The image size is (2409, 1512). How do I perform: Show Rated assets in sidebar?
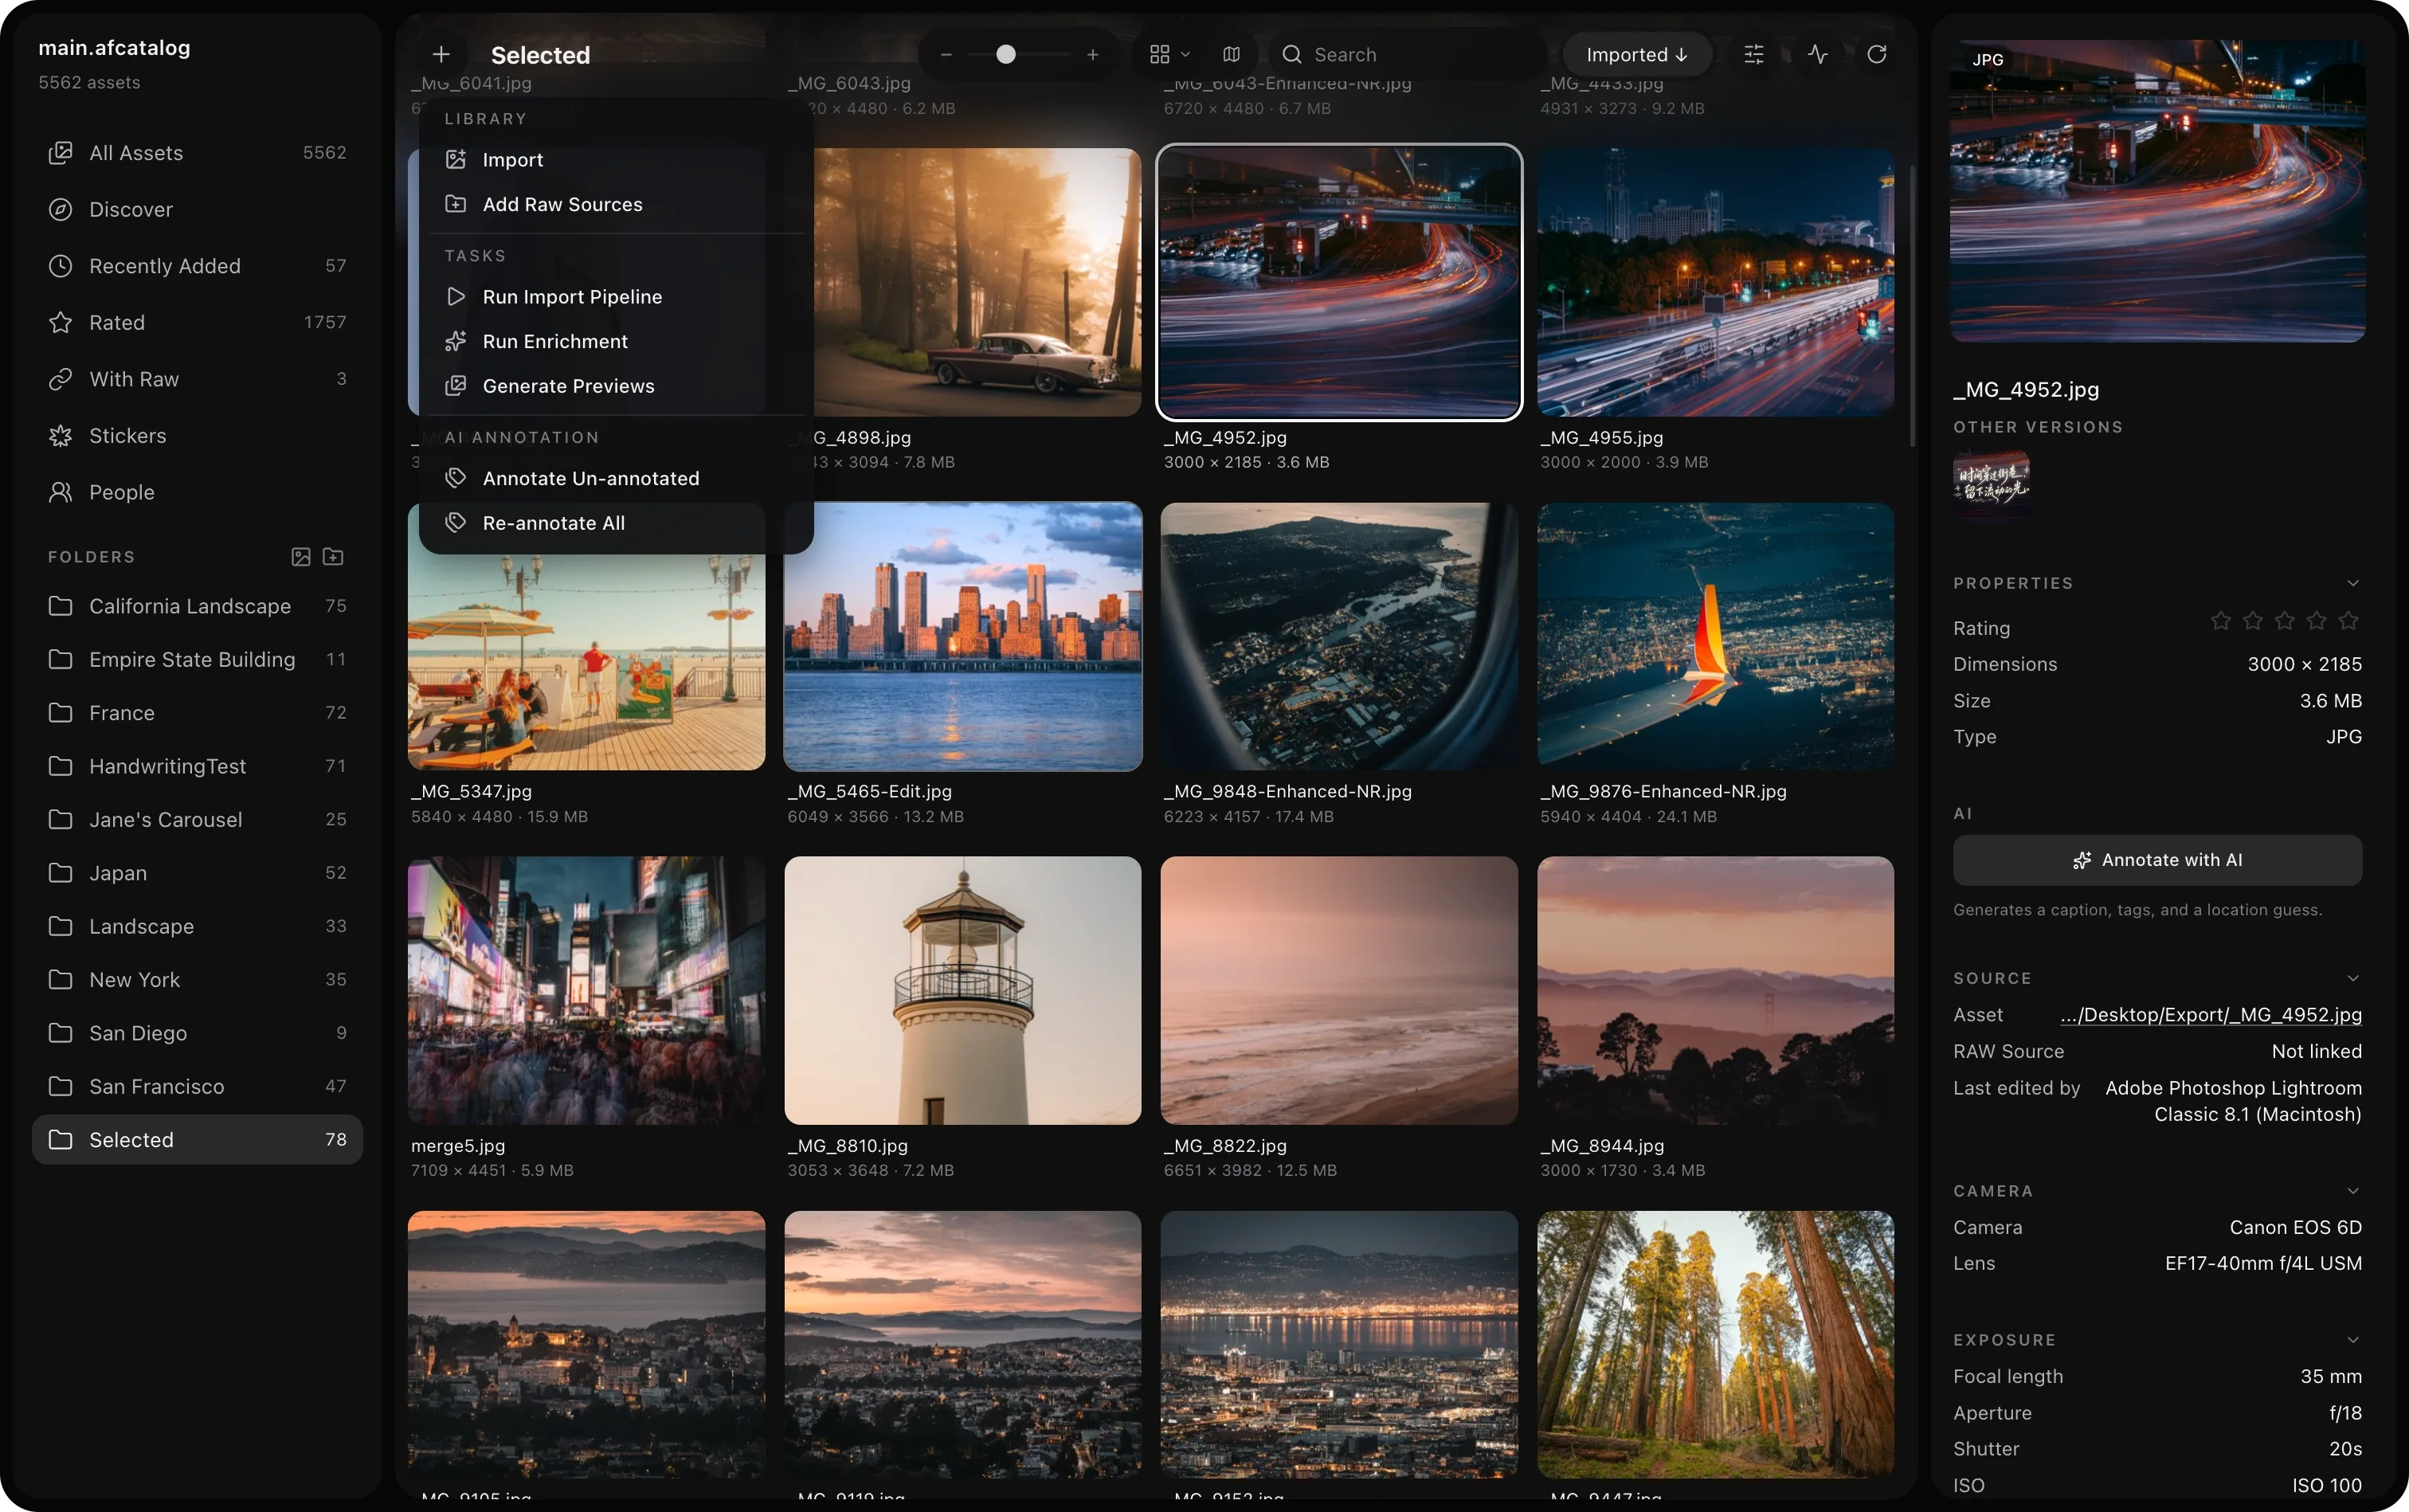(x=197, y=322)
